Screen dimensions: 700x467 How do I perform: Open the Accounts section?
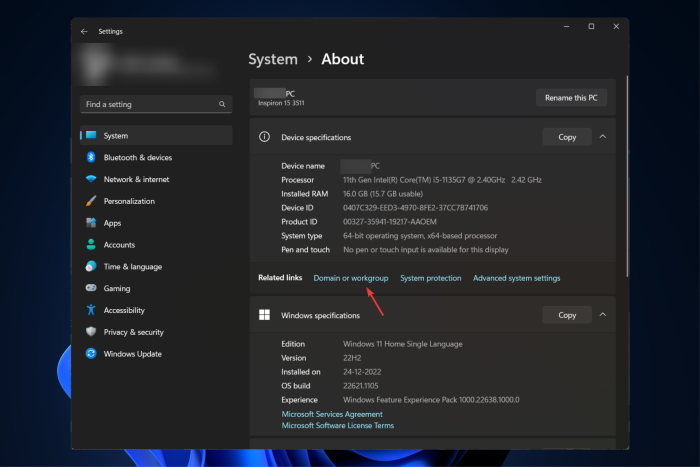[156, 245]
